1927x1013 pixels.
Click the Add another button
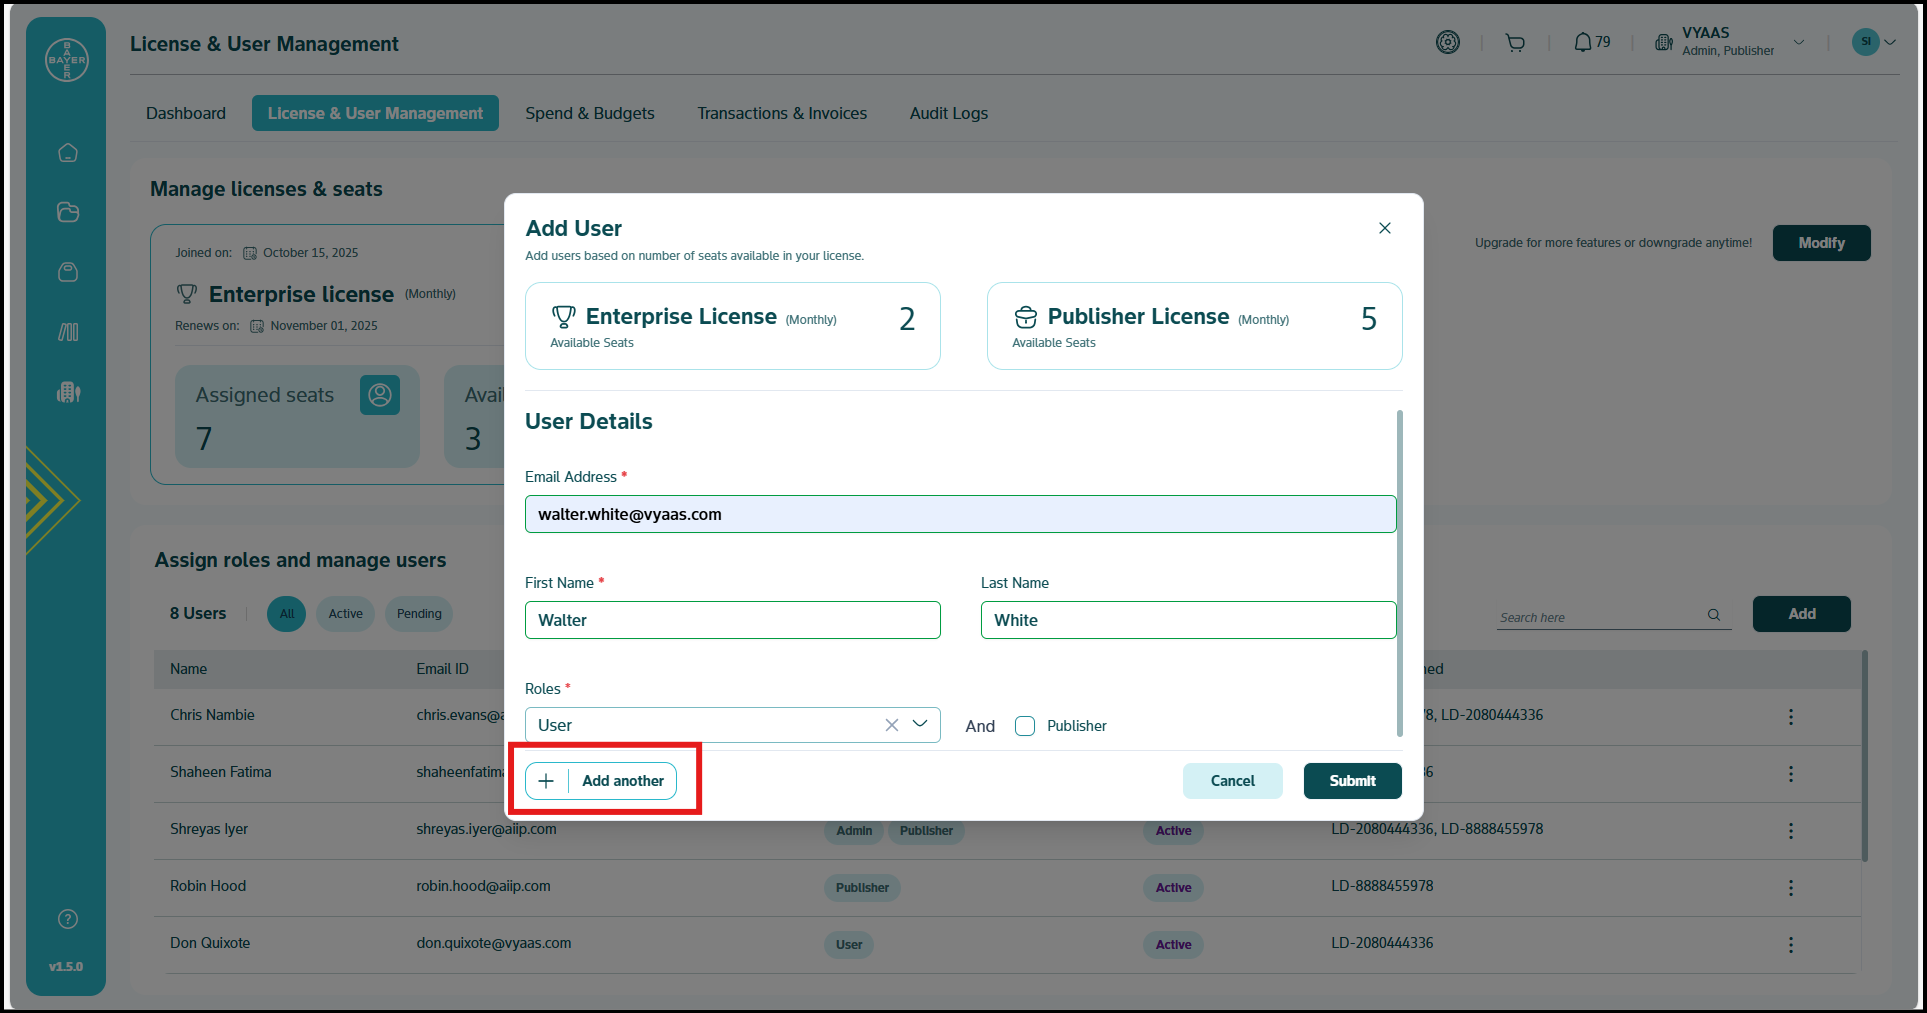[601, 781]
